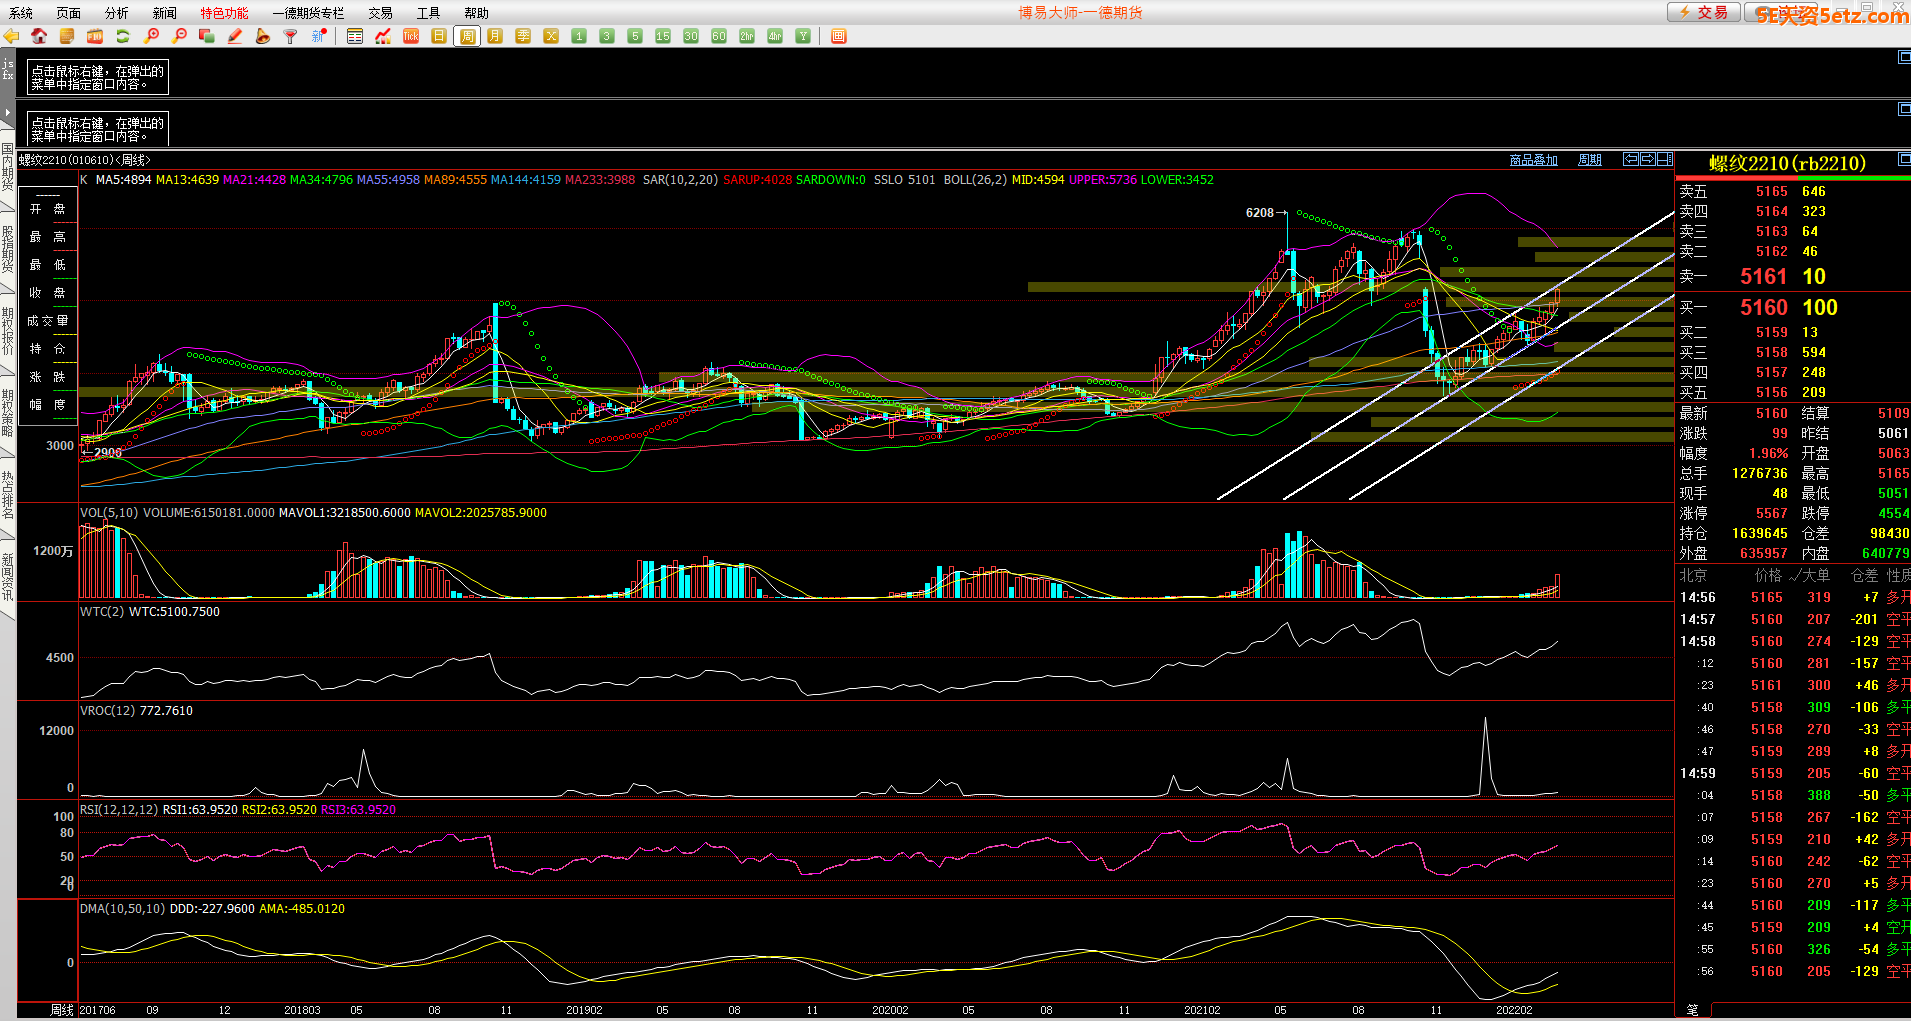
Task: Switch to Tick chart period
Action: pyautogui.click(x=411, y=36)
